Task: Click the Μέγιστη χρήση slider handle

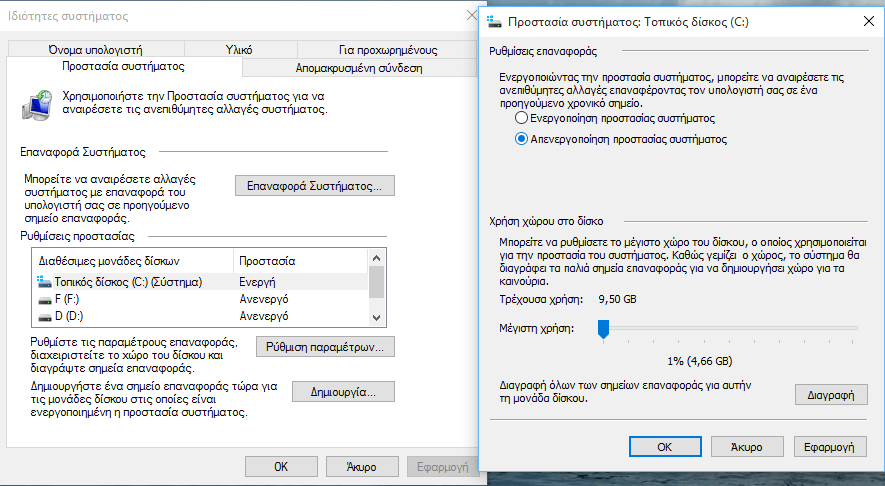Action: [603, 328]
